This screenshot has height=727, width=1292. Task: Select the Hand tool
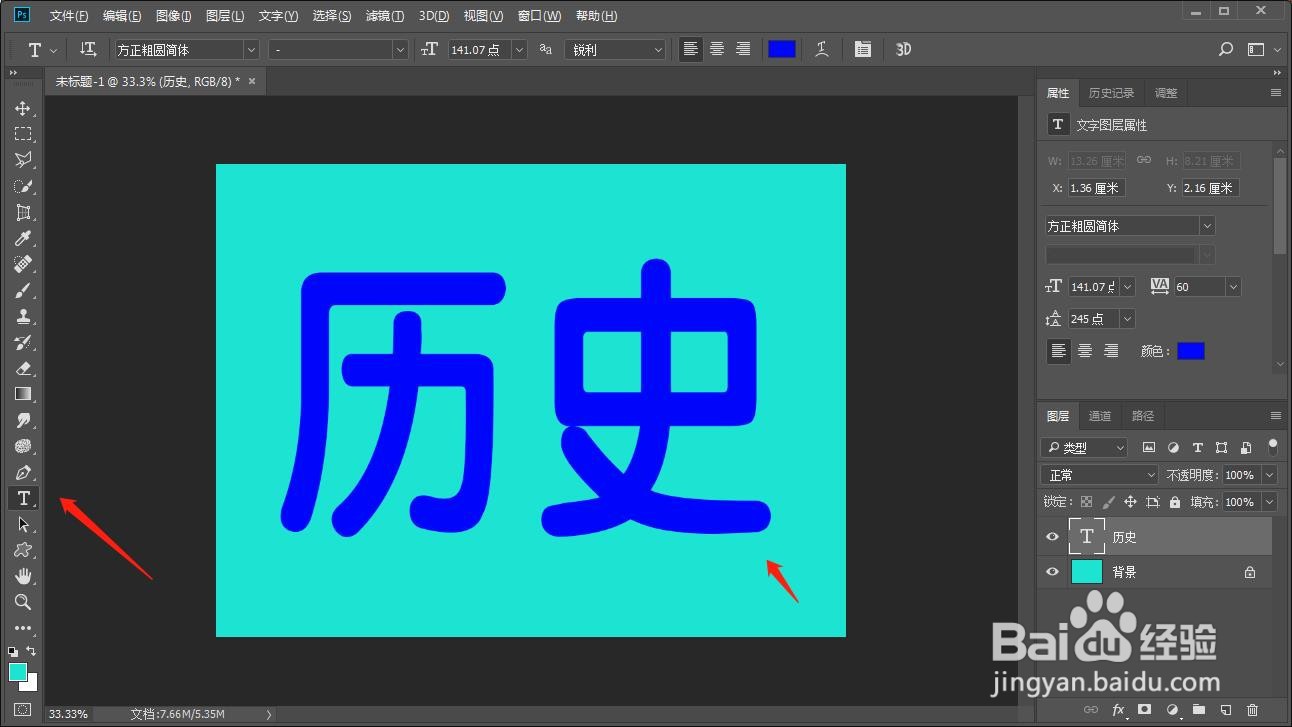coord(23,576)
